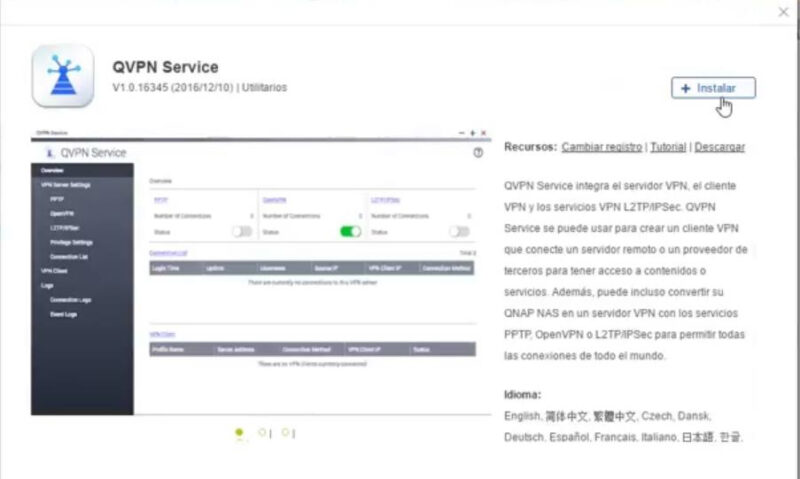
Task: Click the Instalar button
Action: [713, 88]
